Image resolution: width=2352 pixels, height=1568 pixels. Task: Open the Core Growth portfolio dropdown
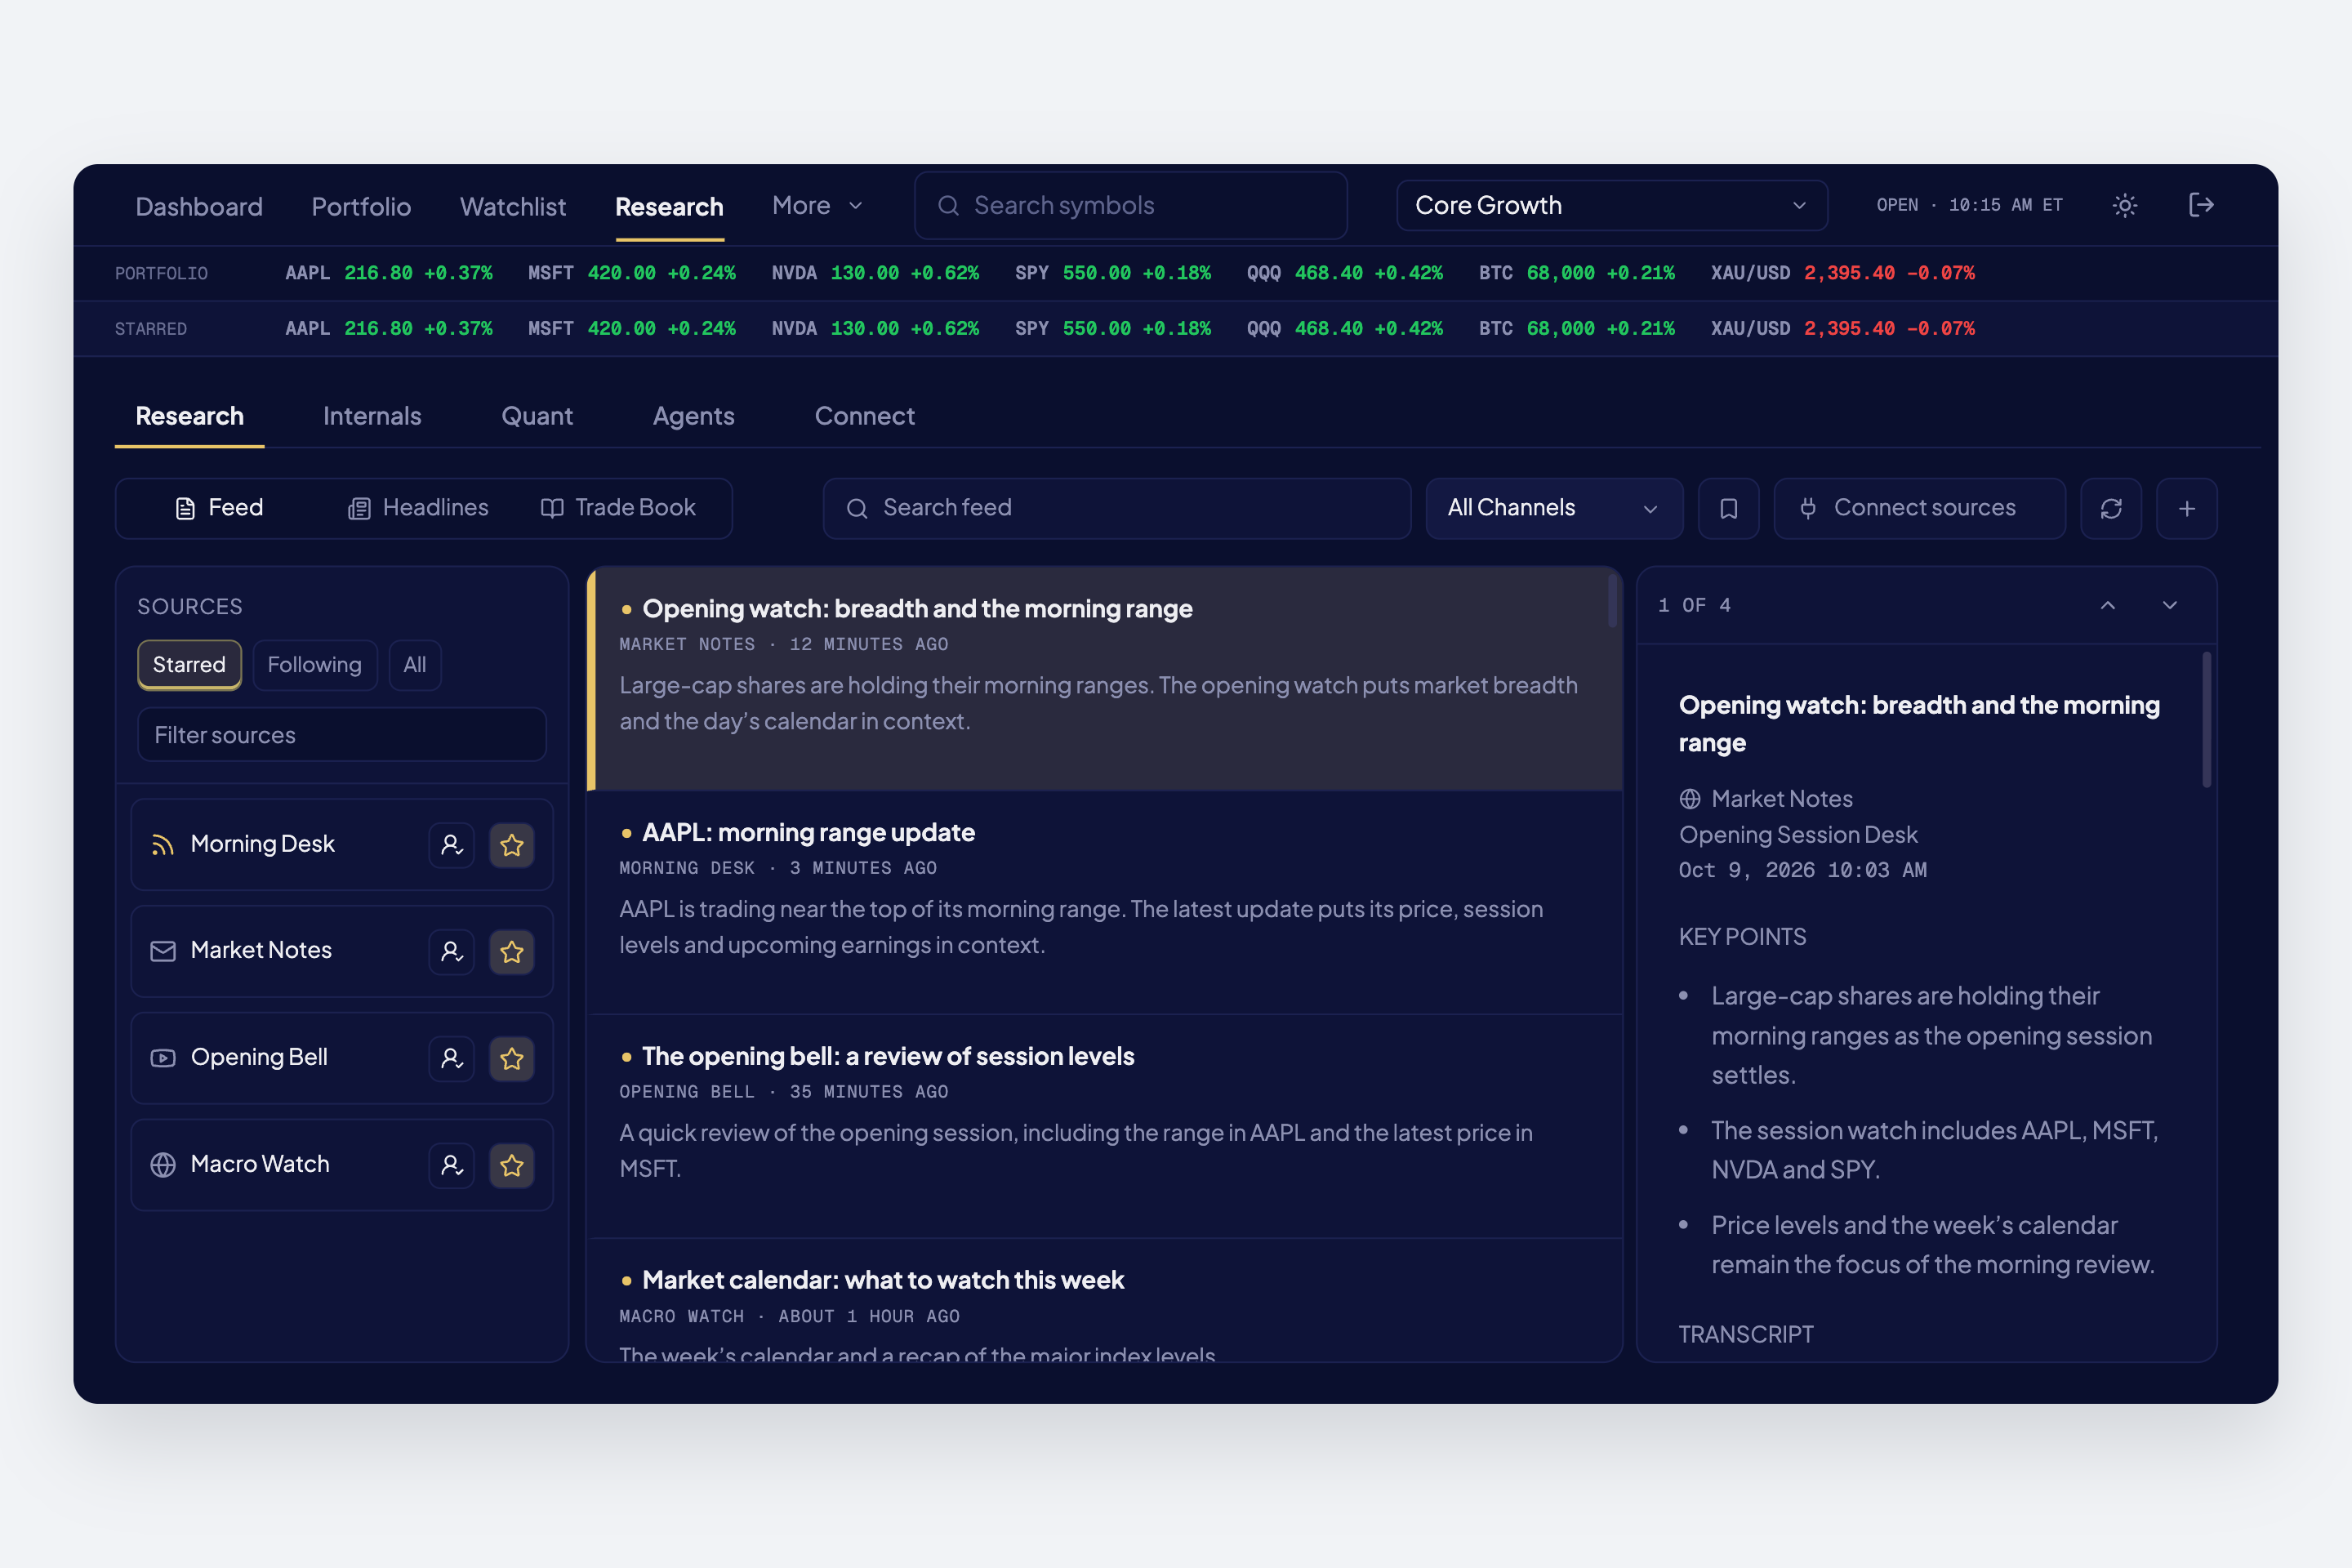tap(1612, 205)
